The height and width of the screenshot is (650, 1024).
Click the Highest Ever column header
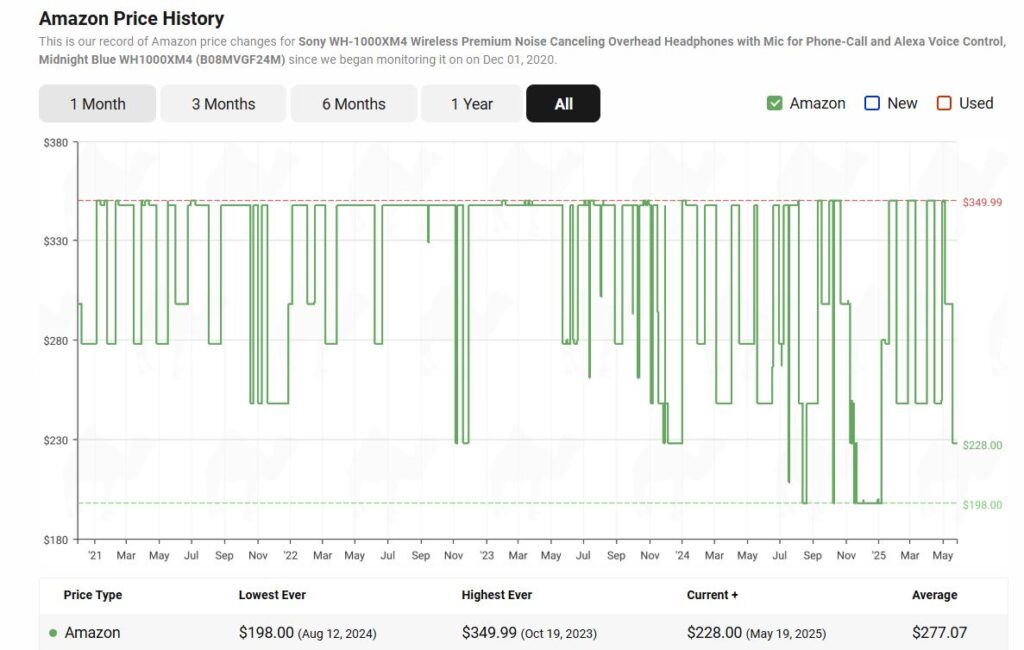click(x=497, y=595)
